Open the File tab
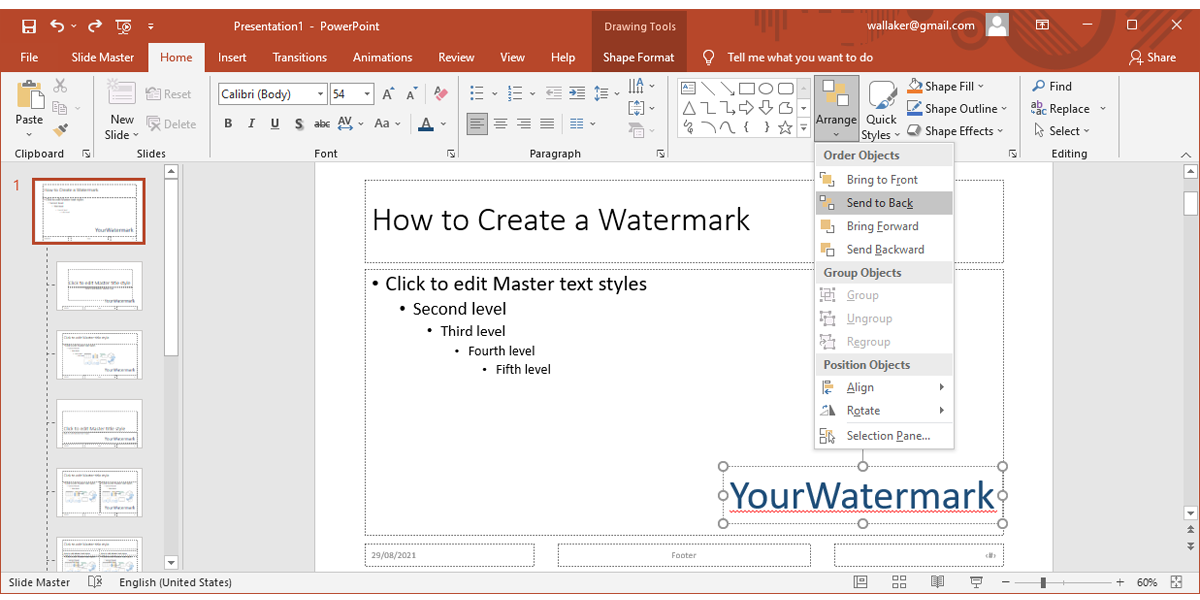1200x600 pixels. click(29, 57)
